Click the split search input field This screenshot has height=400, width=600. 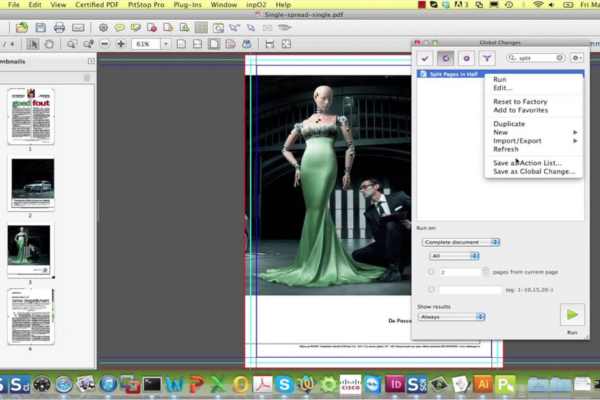537,58
